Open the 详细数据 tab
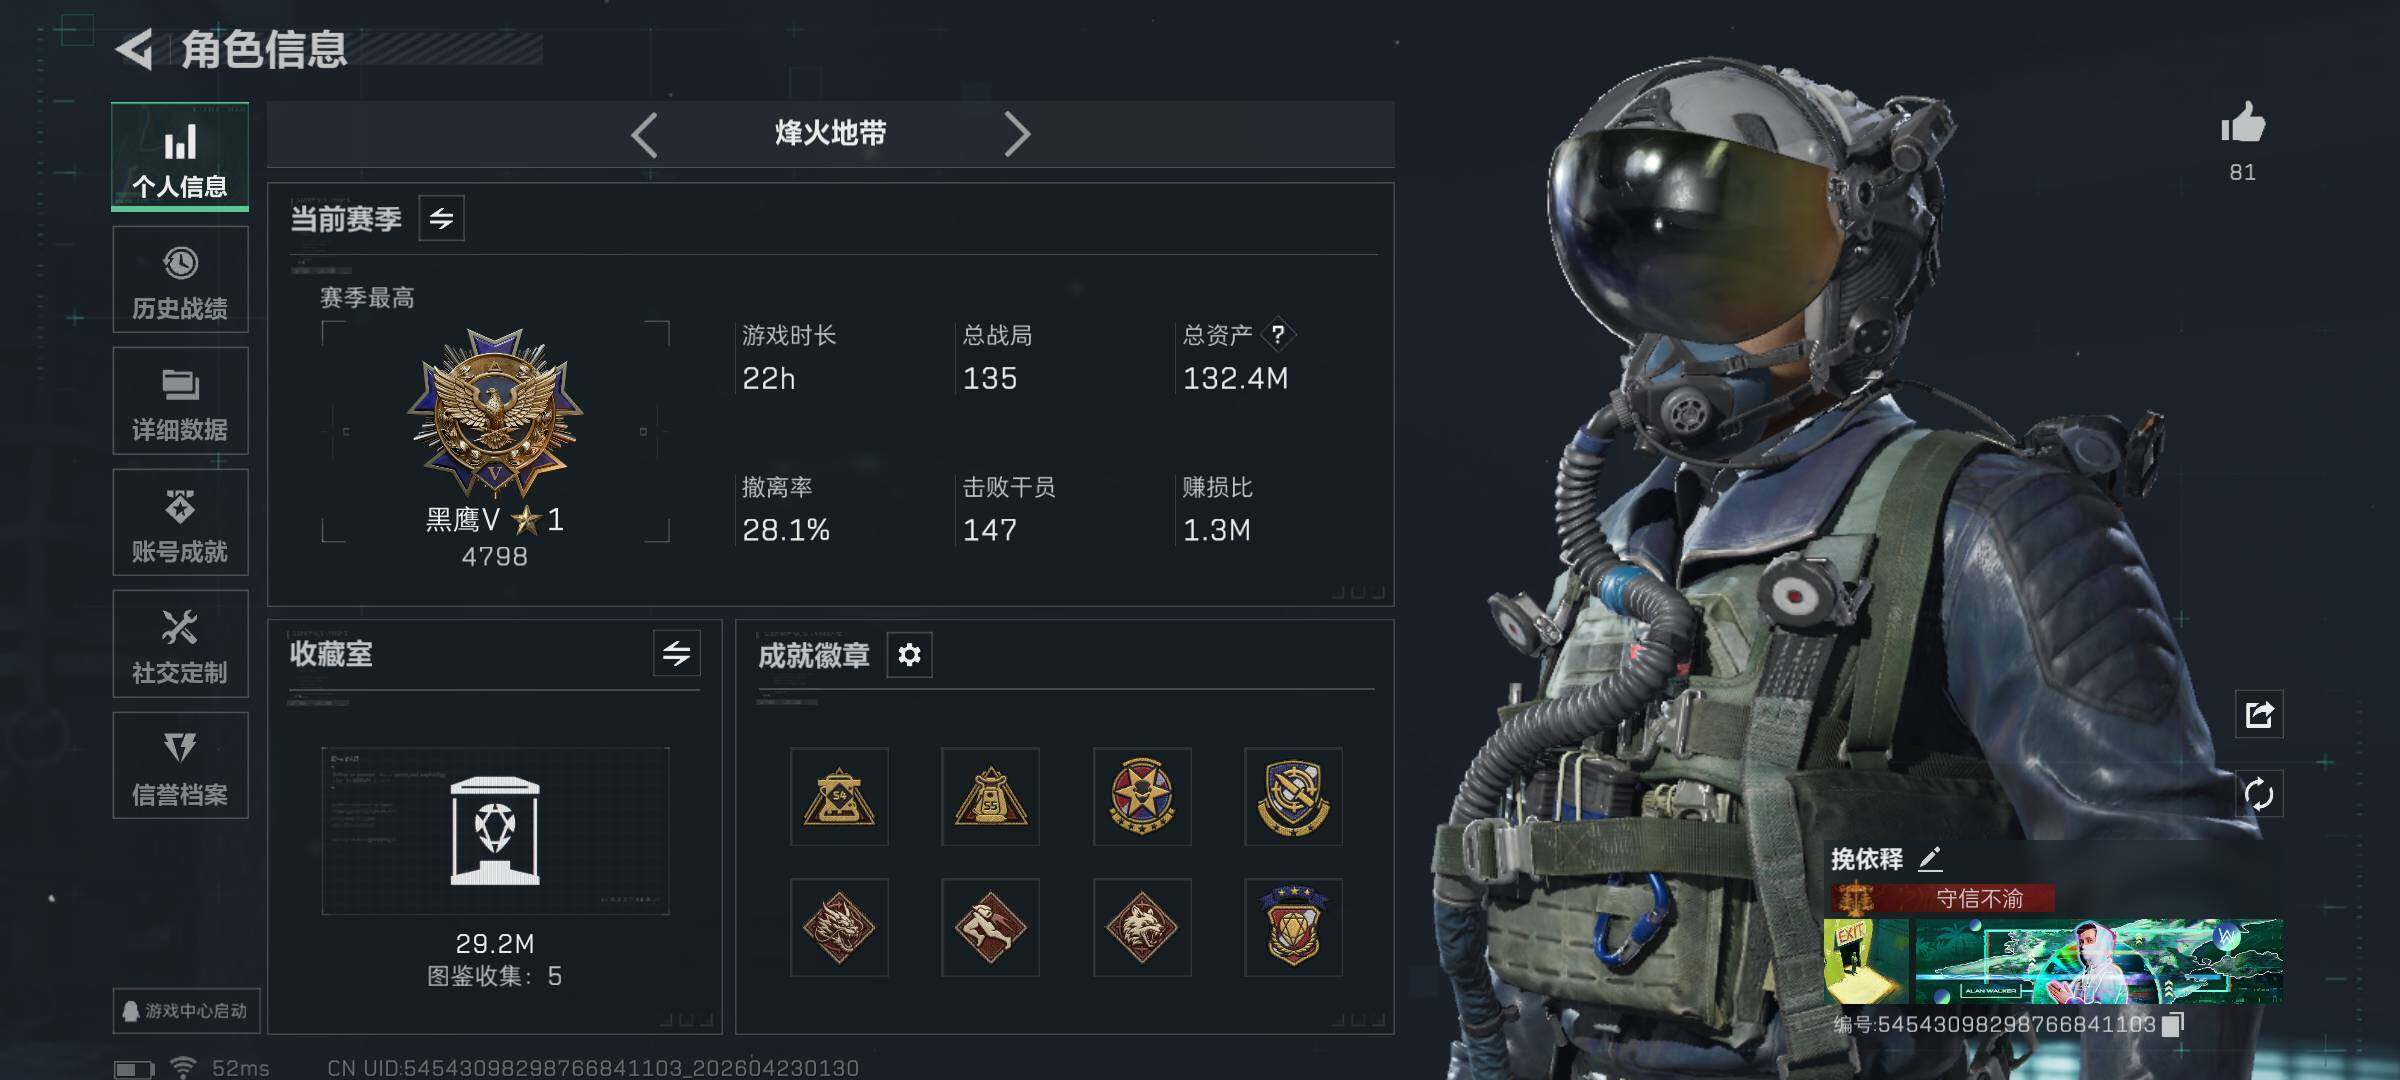Viewport: 2400px width, 1080px height. [180, 401]
